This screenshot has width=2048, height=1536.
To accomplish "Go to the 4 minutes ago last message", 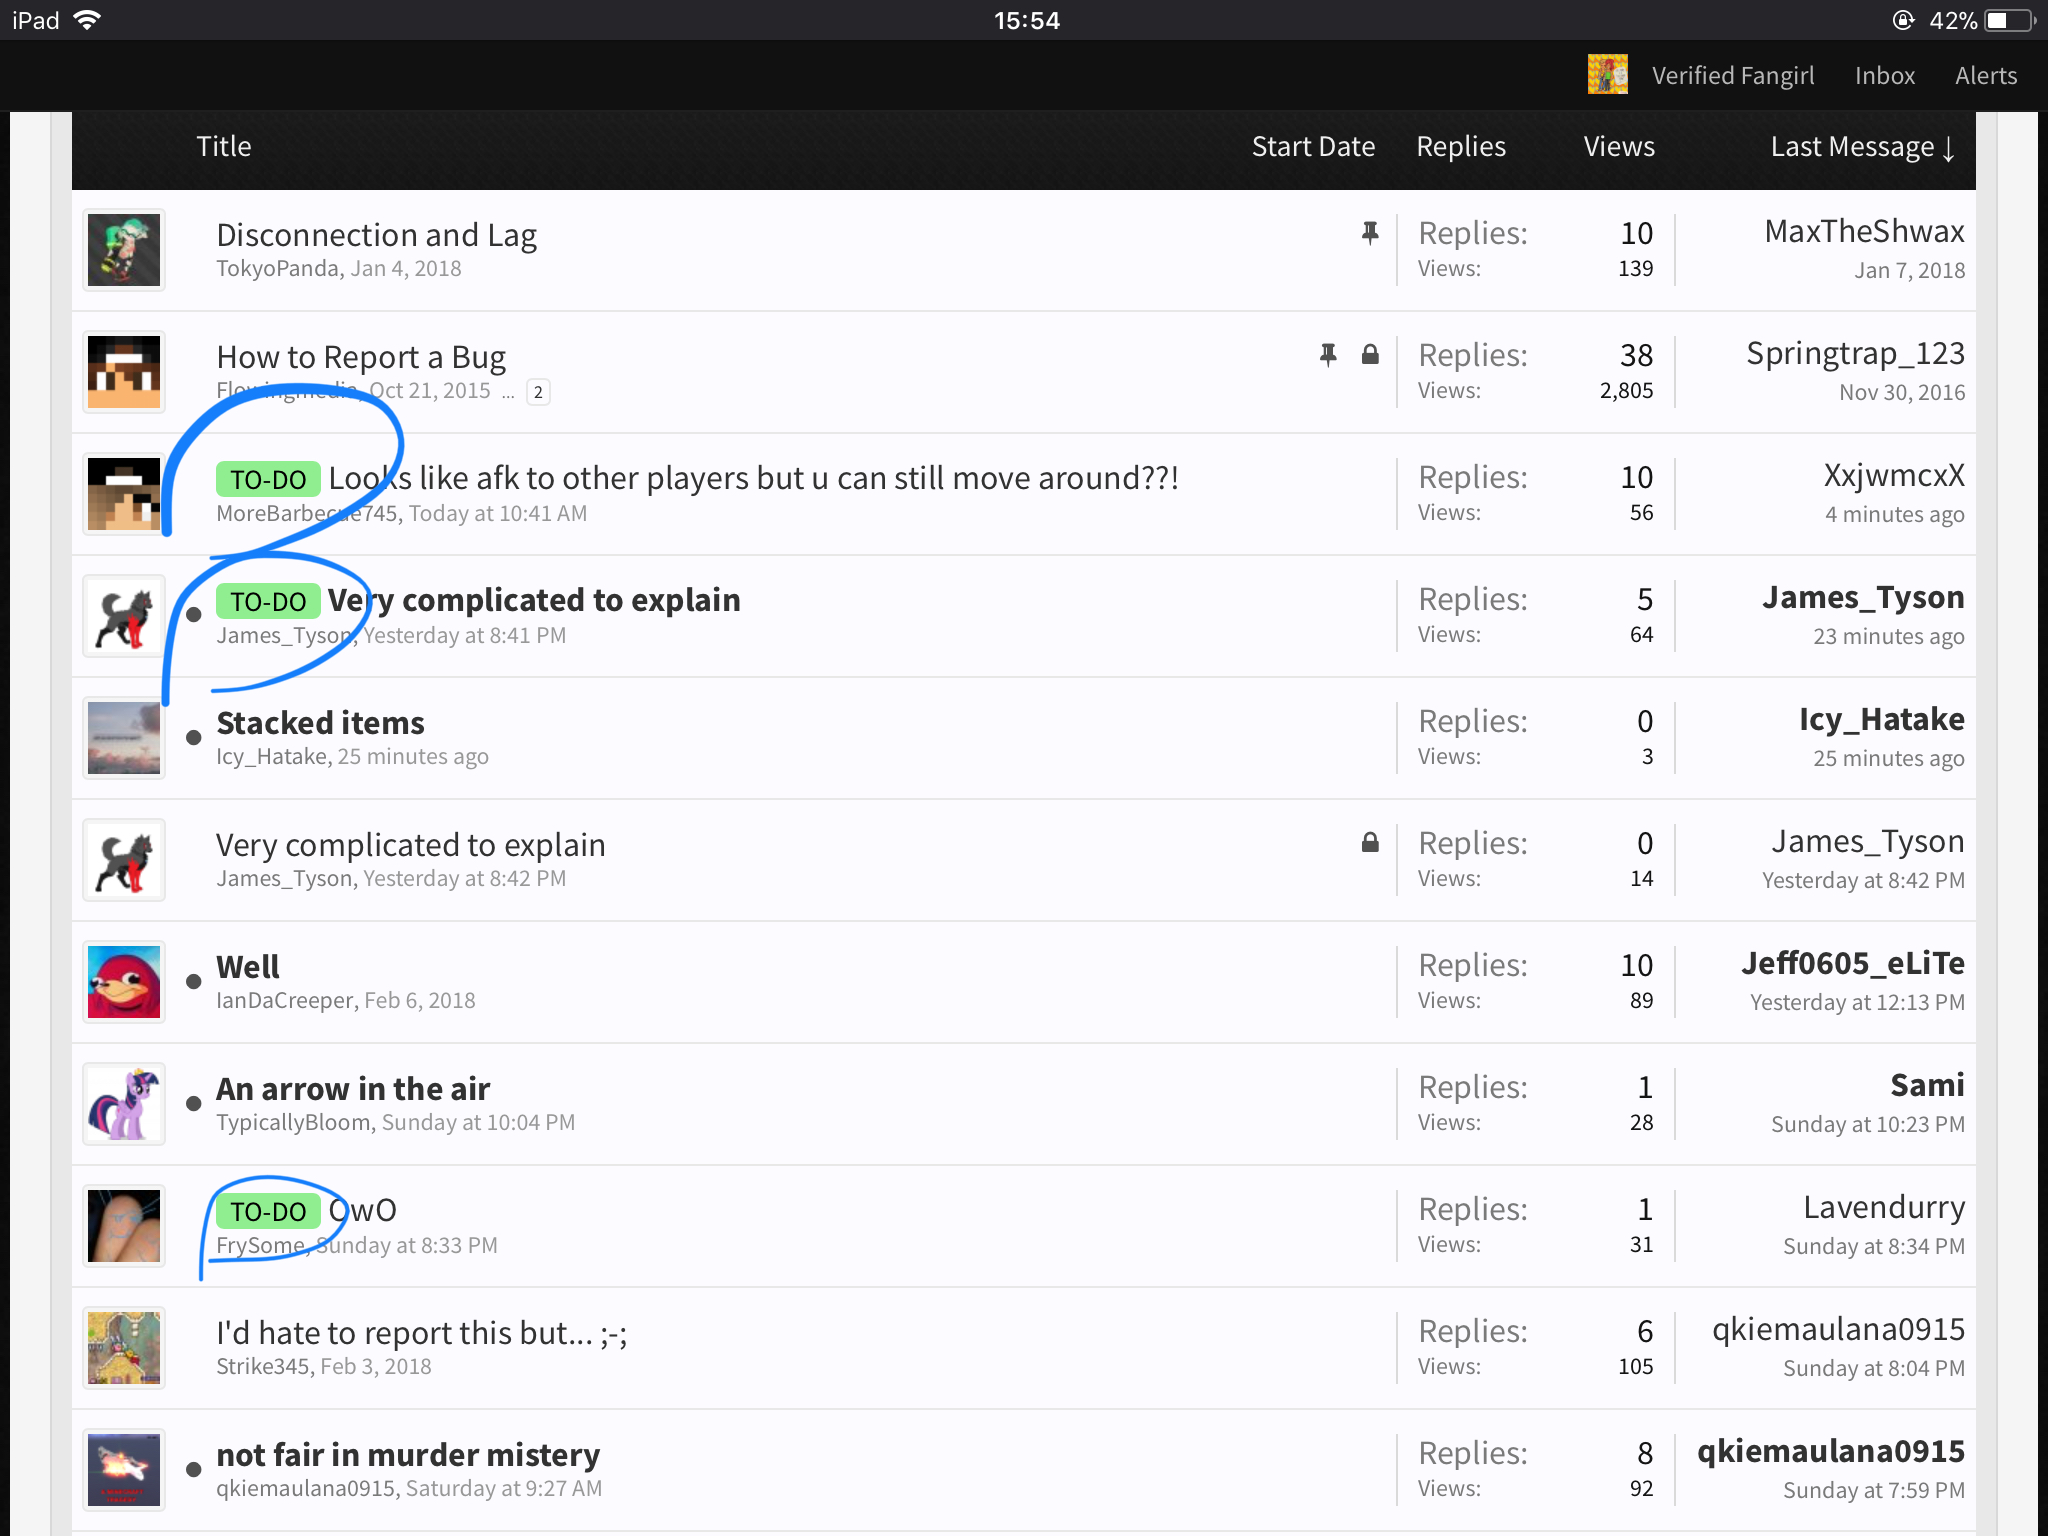I will point(1894,514).
